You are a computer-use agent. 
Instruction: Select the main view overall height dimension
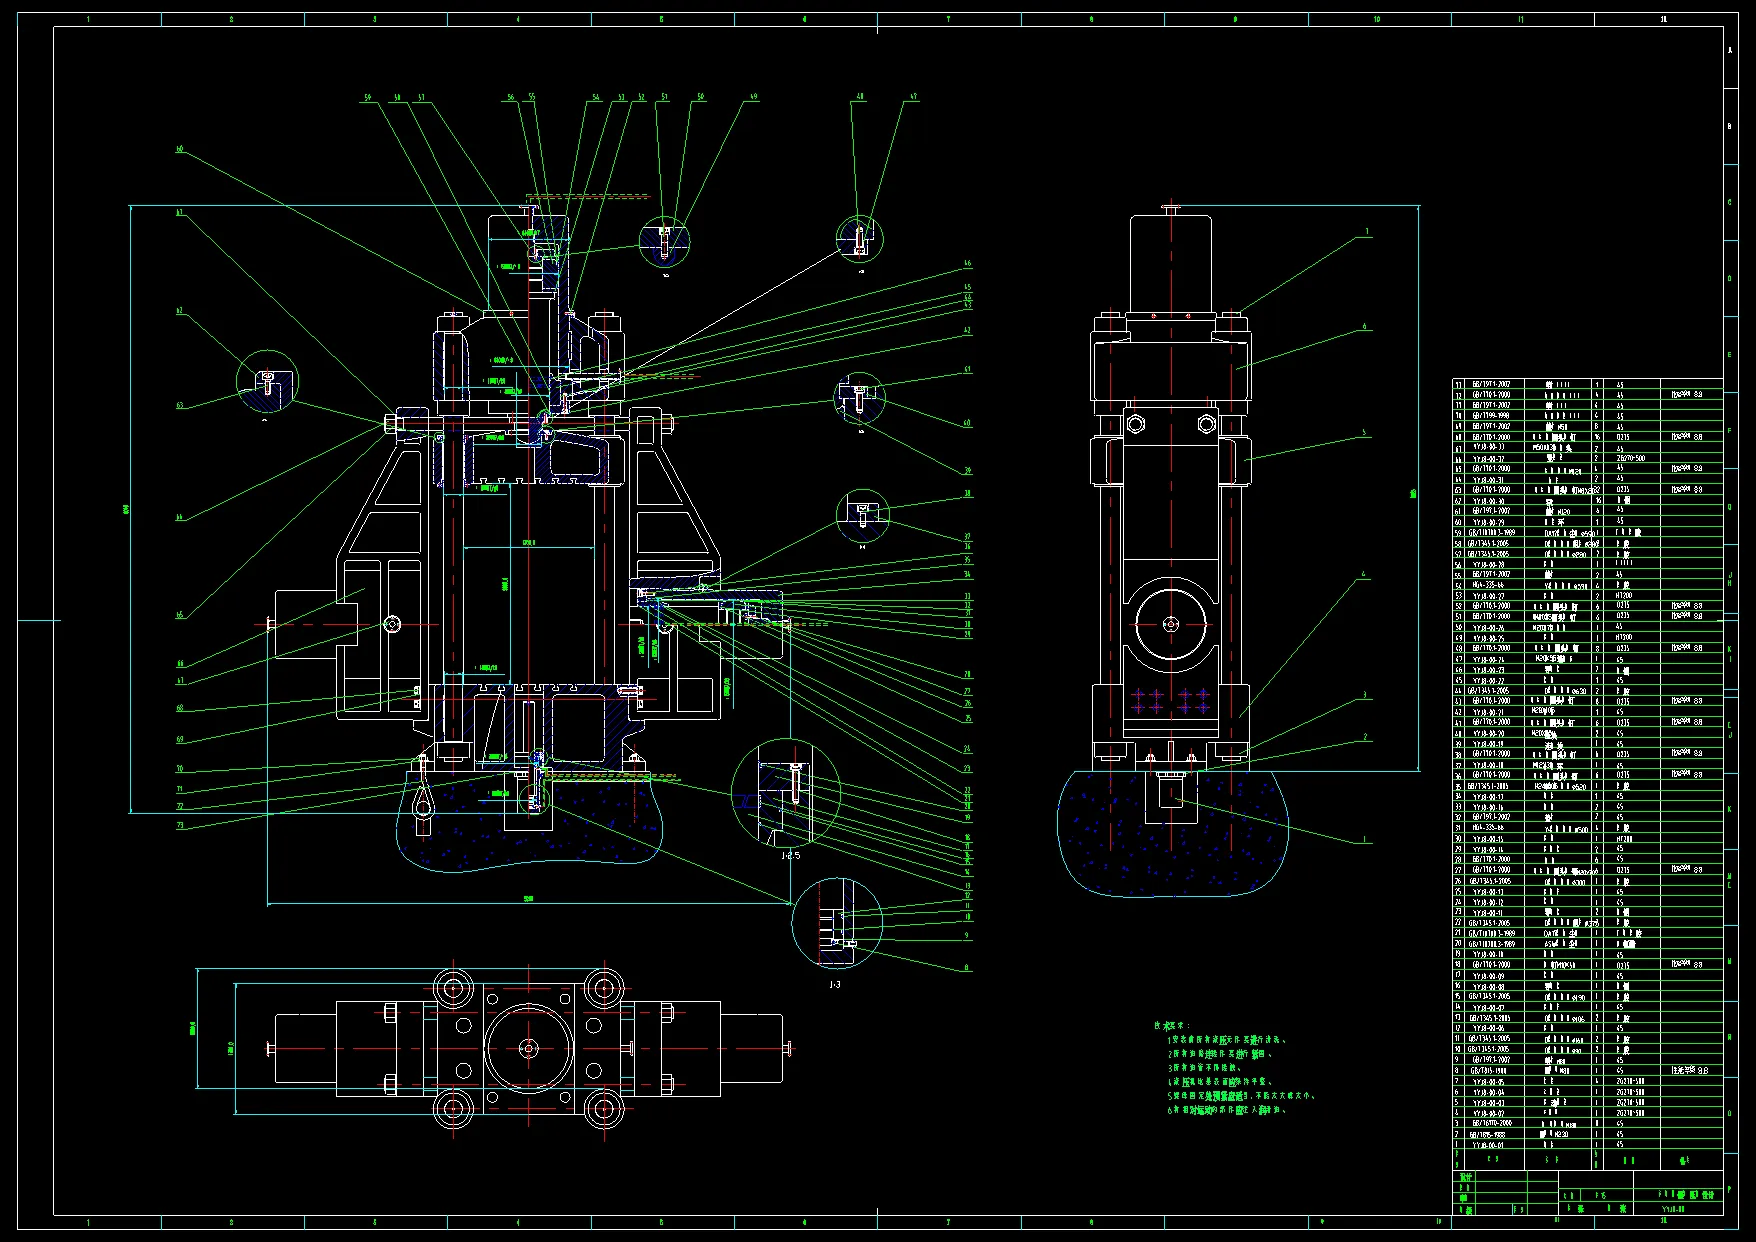coord(126,510)
